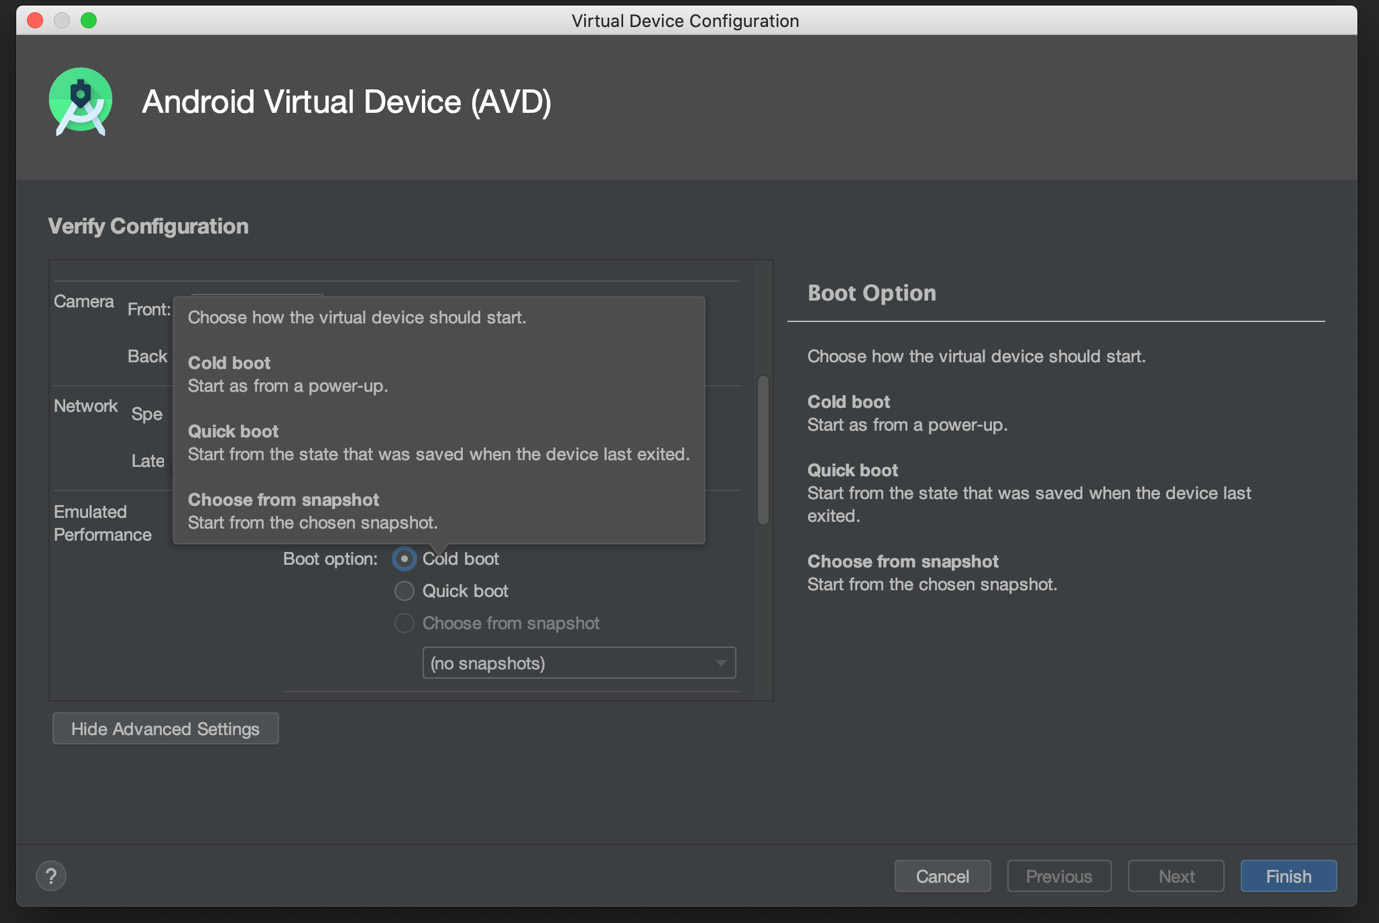Click the Front camera label
Image resolution: width=1379 pixels, height=923 pixels.
pos(149,310)
